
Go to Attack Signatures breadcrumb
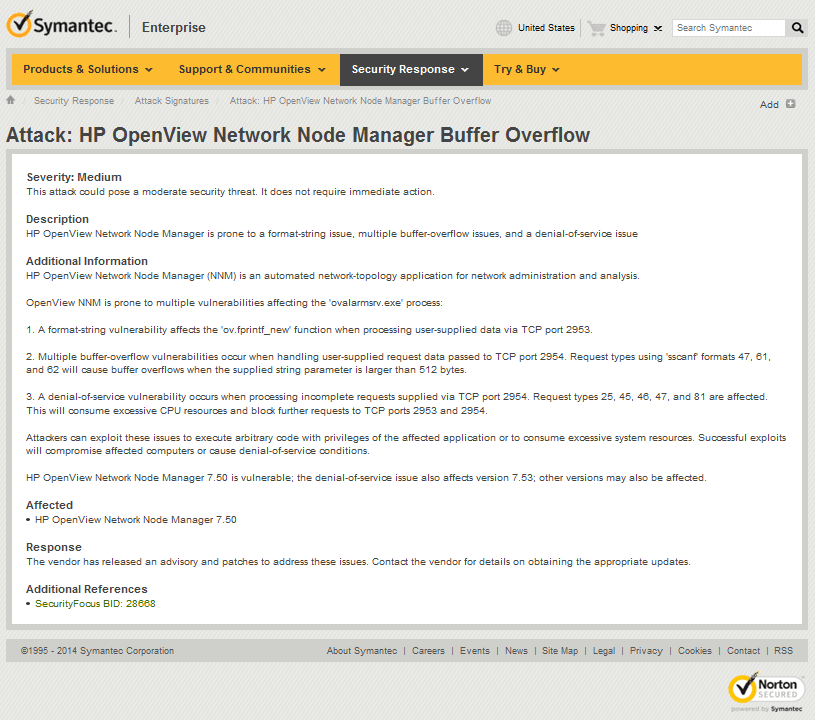tap(172, 100)
